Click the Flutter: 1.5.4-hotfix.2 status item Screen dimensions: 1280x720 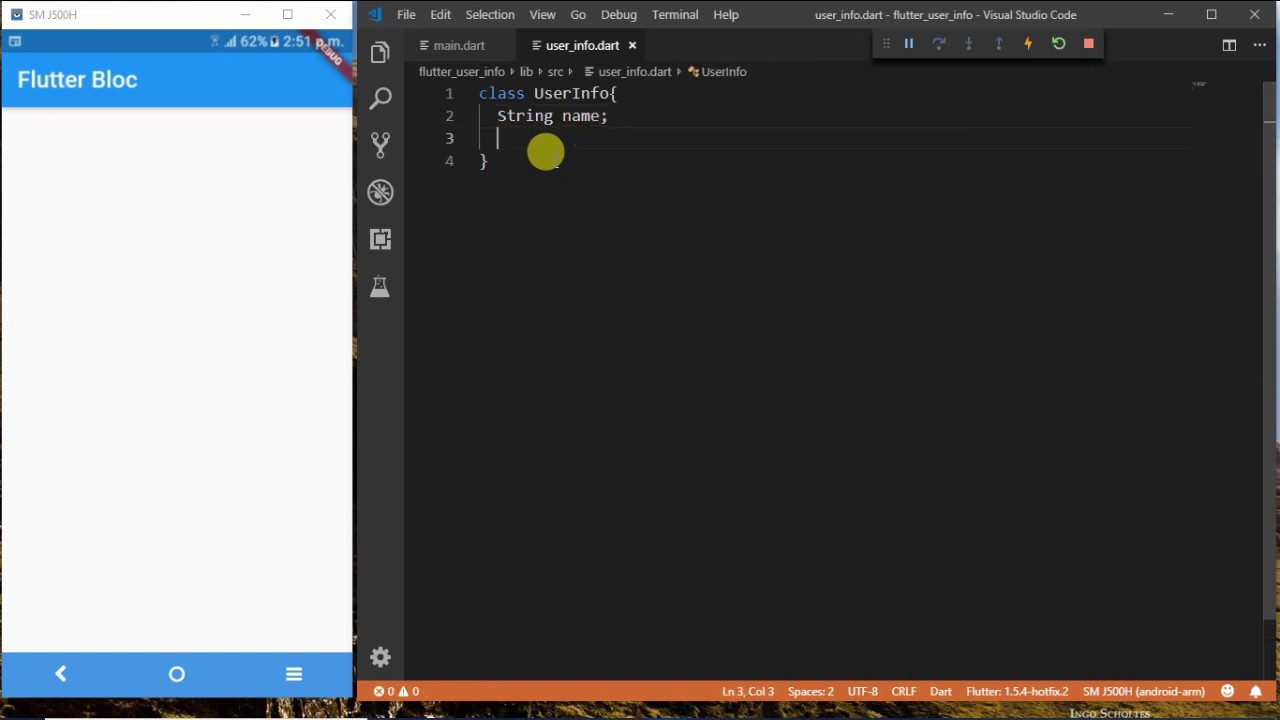(x=1017, y=692)
